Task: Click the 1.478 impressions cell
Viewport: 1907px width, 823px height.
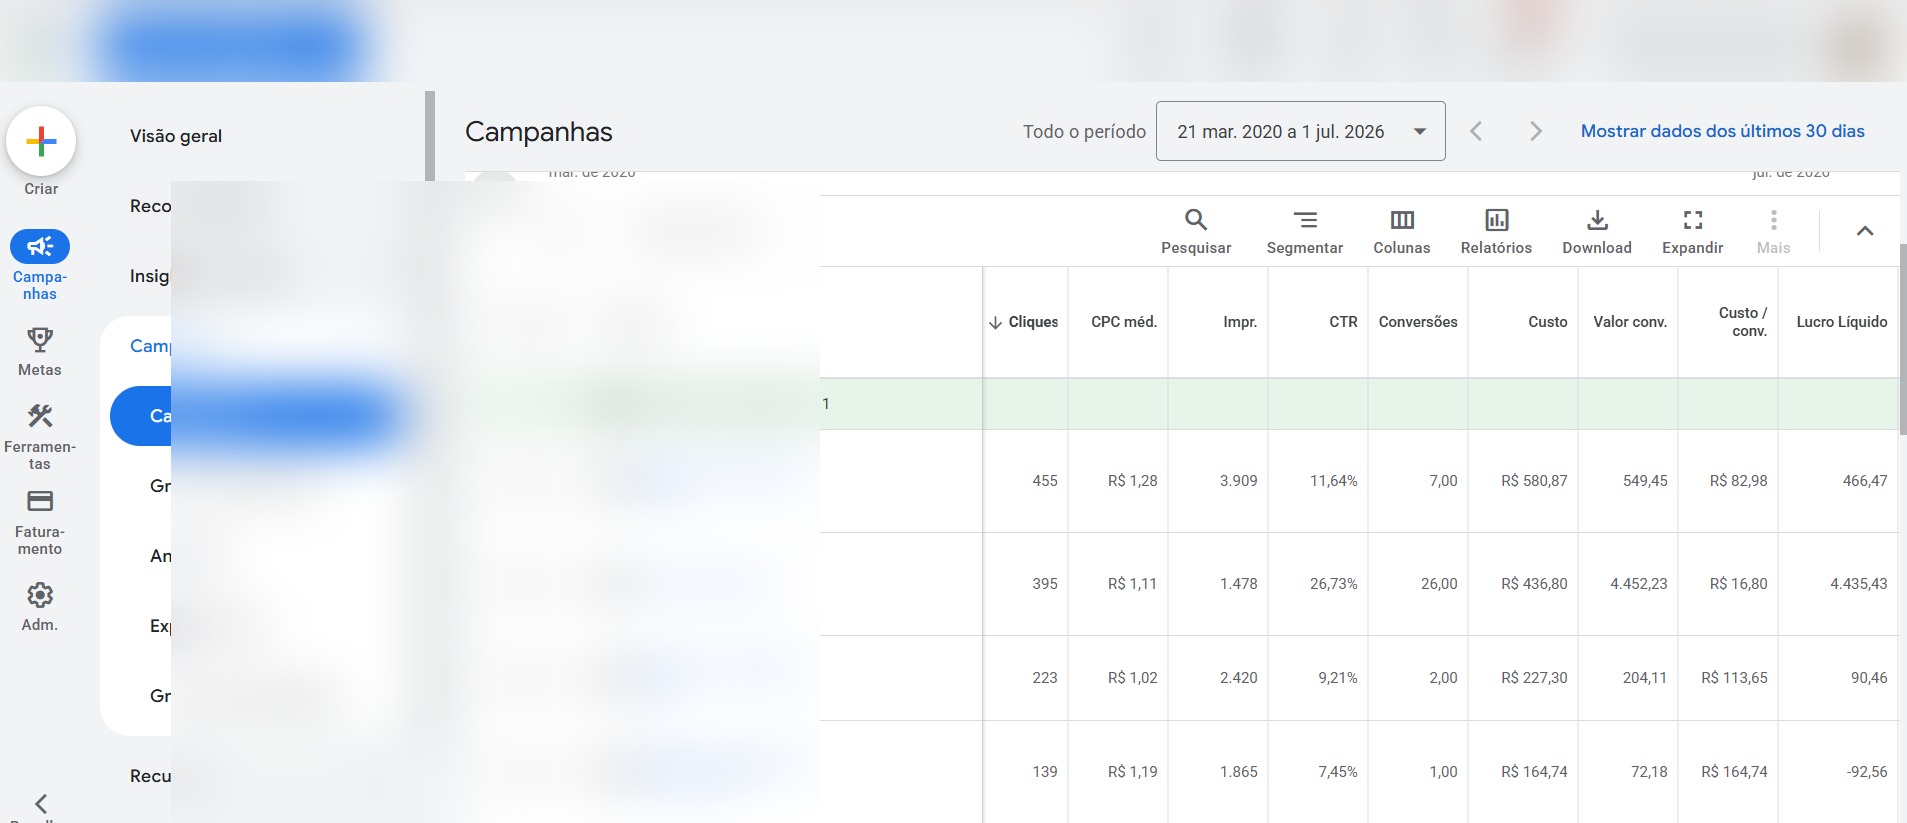Action: point(1239,584)
